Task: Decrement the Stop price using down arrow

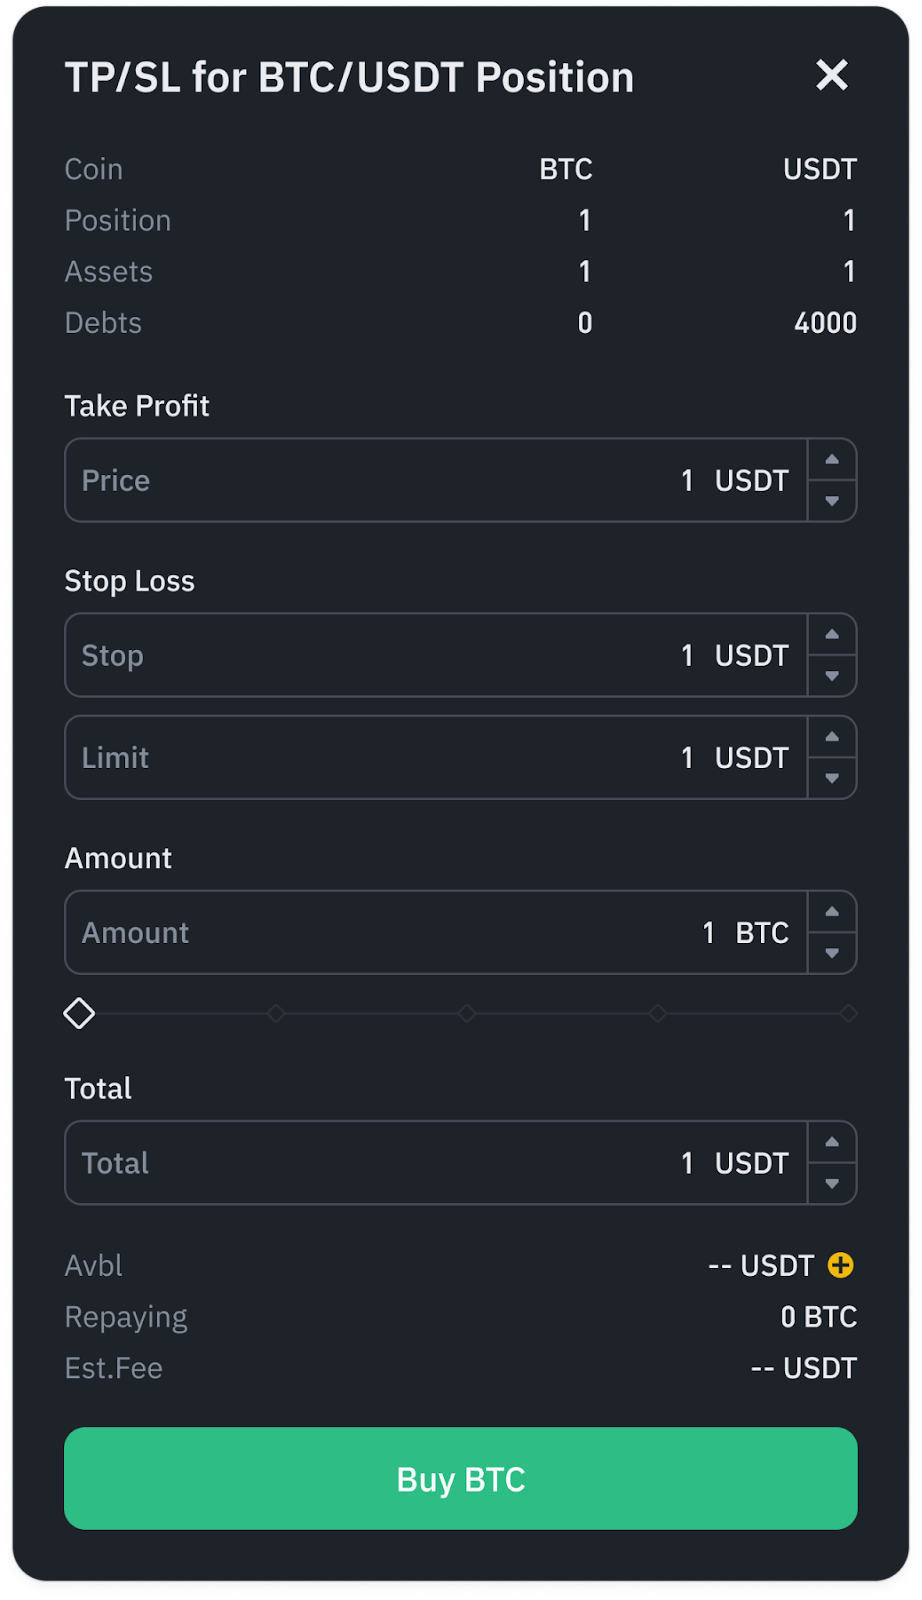Action: tap(832, 676)
